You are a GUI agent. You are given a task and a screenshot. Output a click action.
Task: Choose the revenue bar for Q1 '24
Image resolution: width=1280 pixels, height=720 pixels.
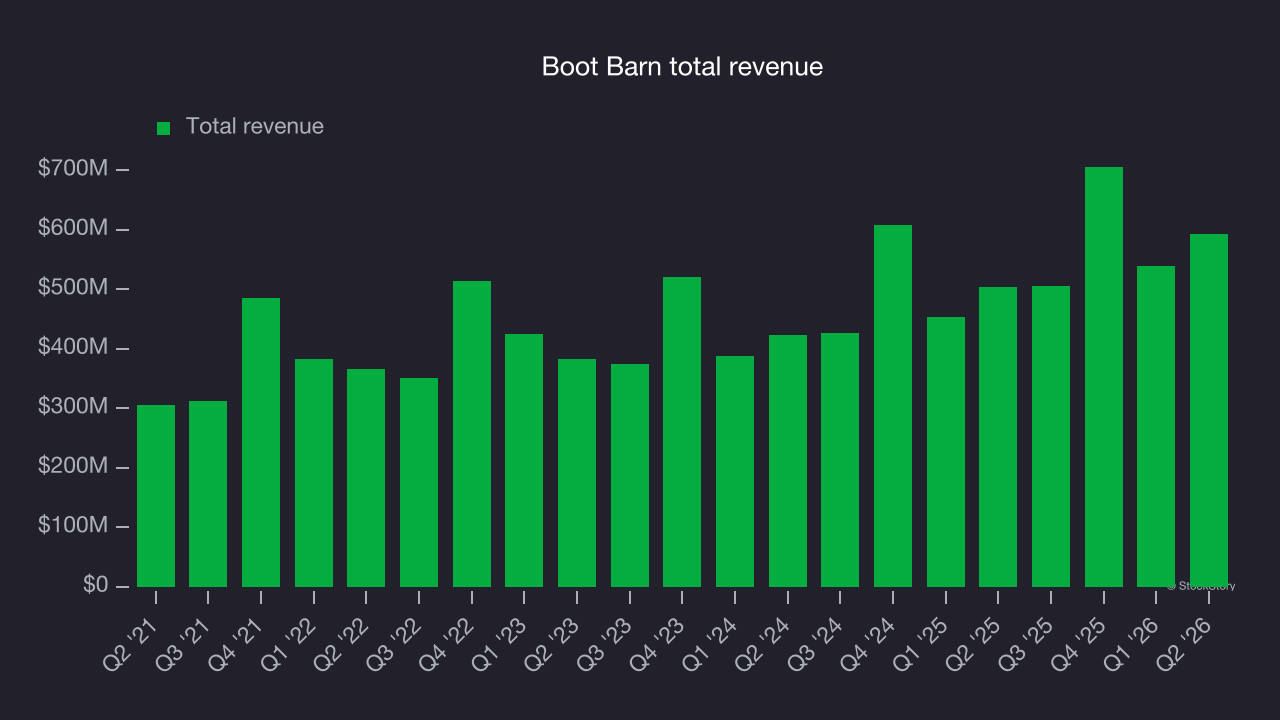735,471
